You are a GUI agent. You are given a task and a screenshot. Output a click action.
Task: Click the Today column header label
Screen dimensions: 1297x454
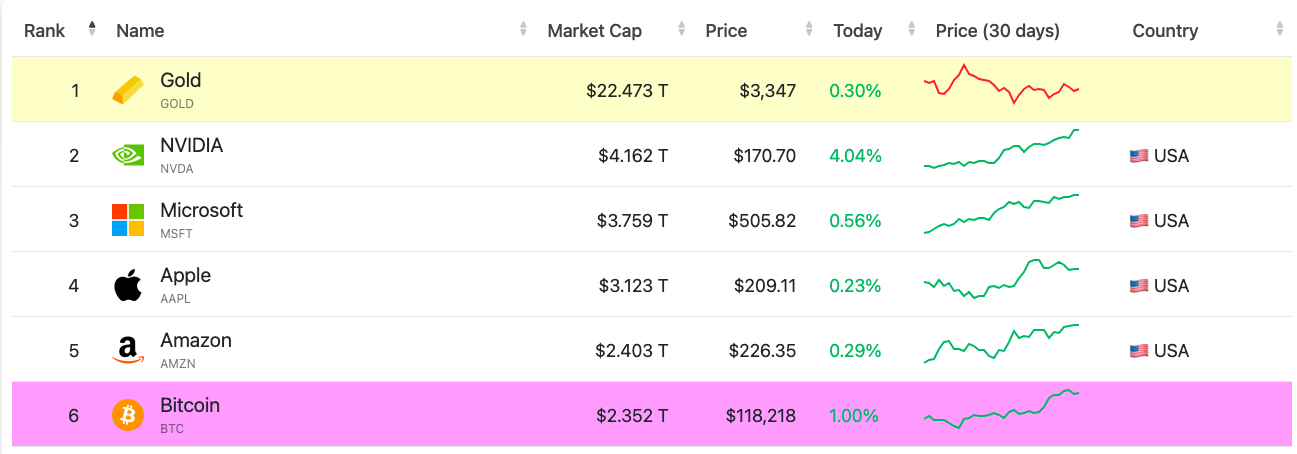[x=858, y=31]
